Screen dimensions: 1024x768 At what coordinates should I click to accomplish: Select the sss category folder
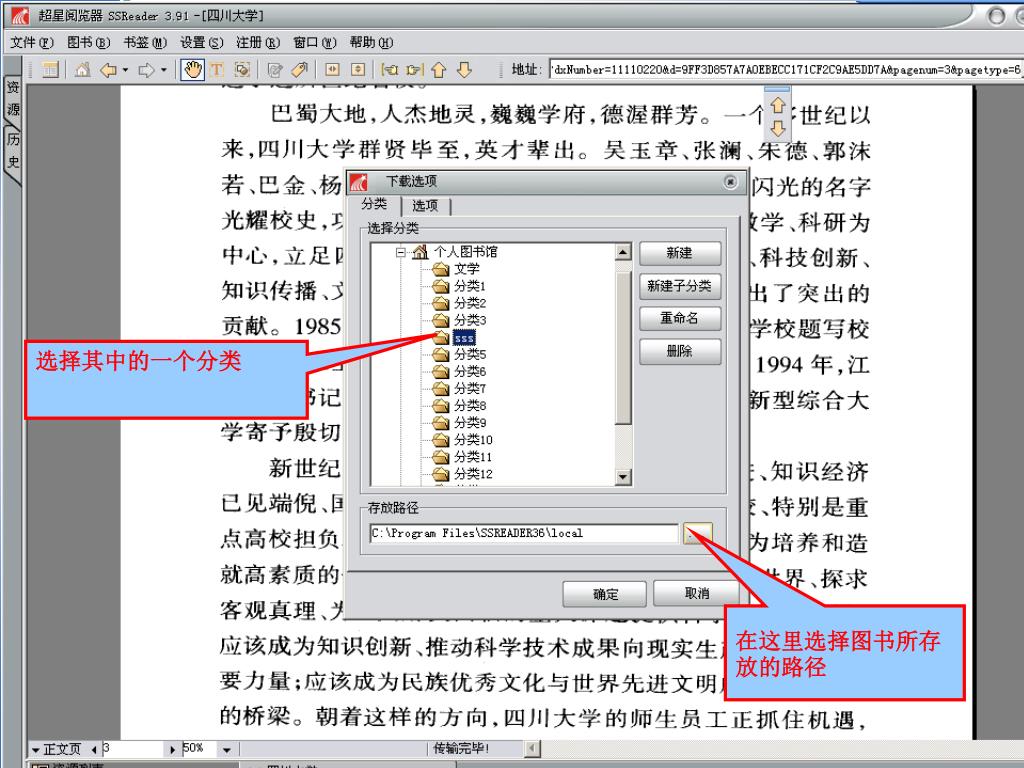tap(464, 338)
